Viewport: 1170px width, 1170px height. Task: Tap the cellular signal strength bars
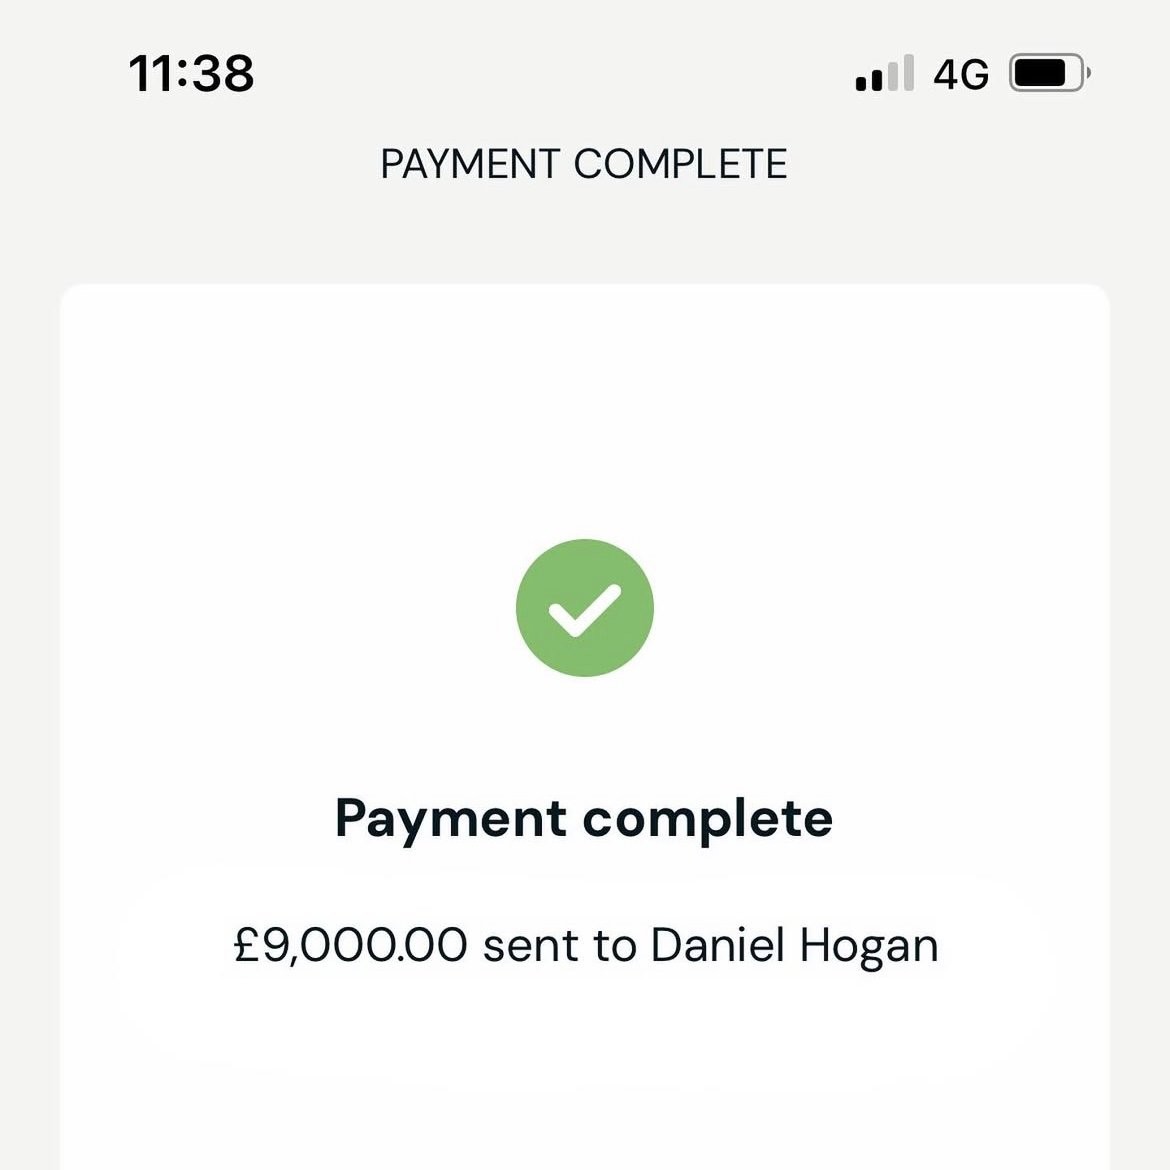pos(885,74)
